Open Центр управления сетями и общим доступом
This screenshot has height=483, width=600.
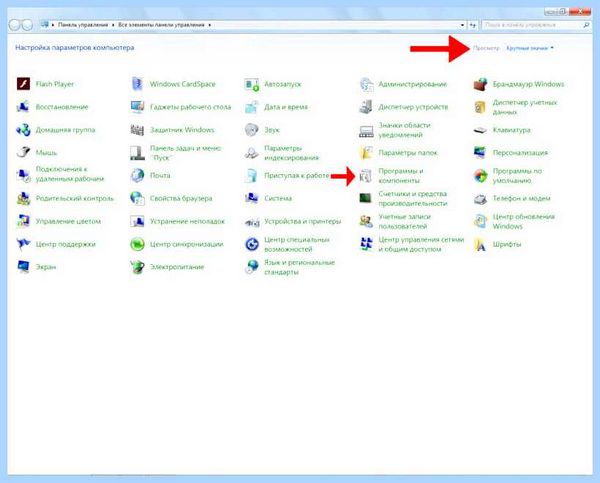[x=421, y=244]
